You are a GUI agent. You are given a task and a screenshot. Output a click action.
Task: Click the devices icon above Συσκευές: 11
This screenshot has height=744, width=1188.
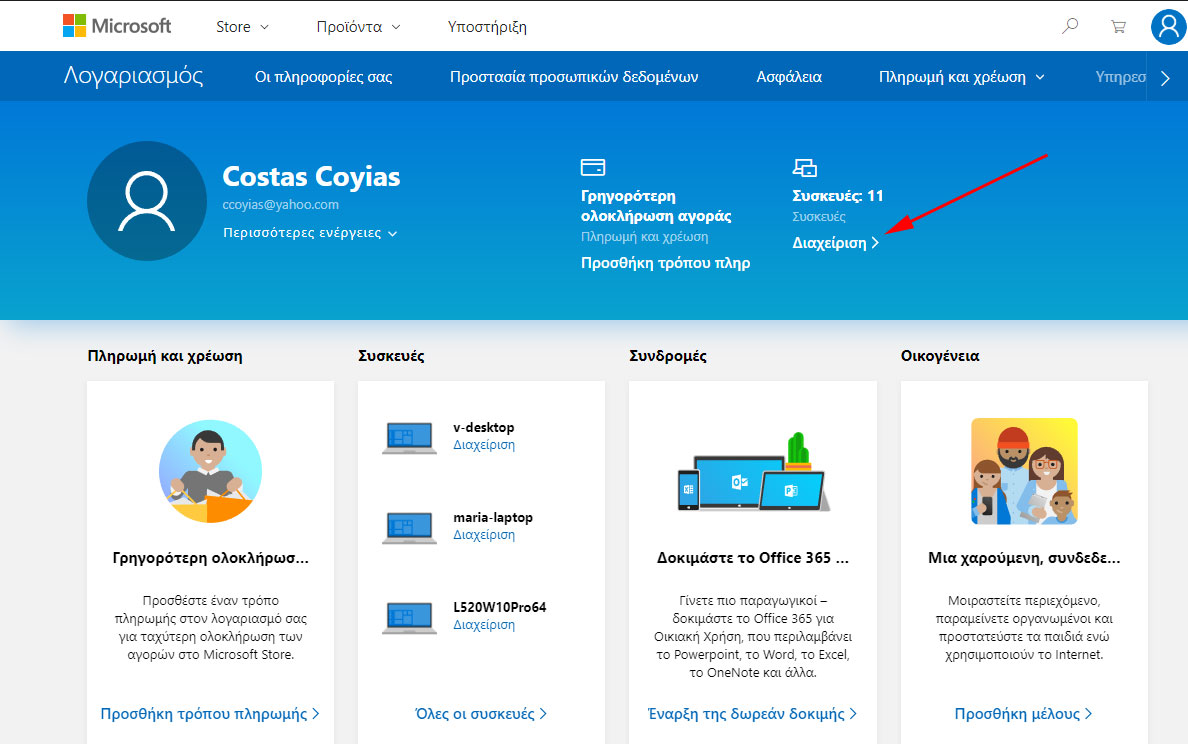(805, 167)
